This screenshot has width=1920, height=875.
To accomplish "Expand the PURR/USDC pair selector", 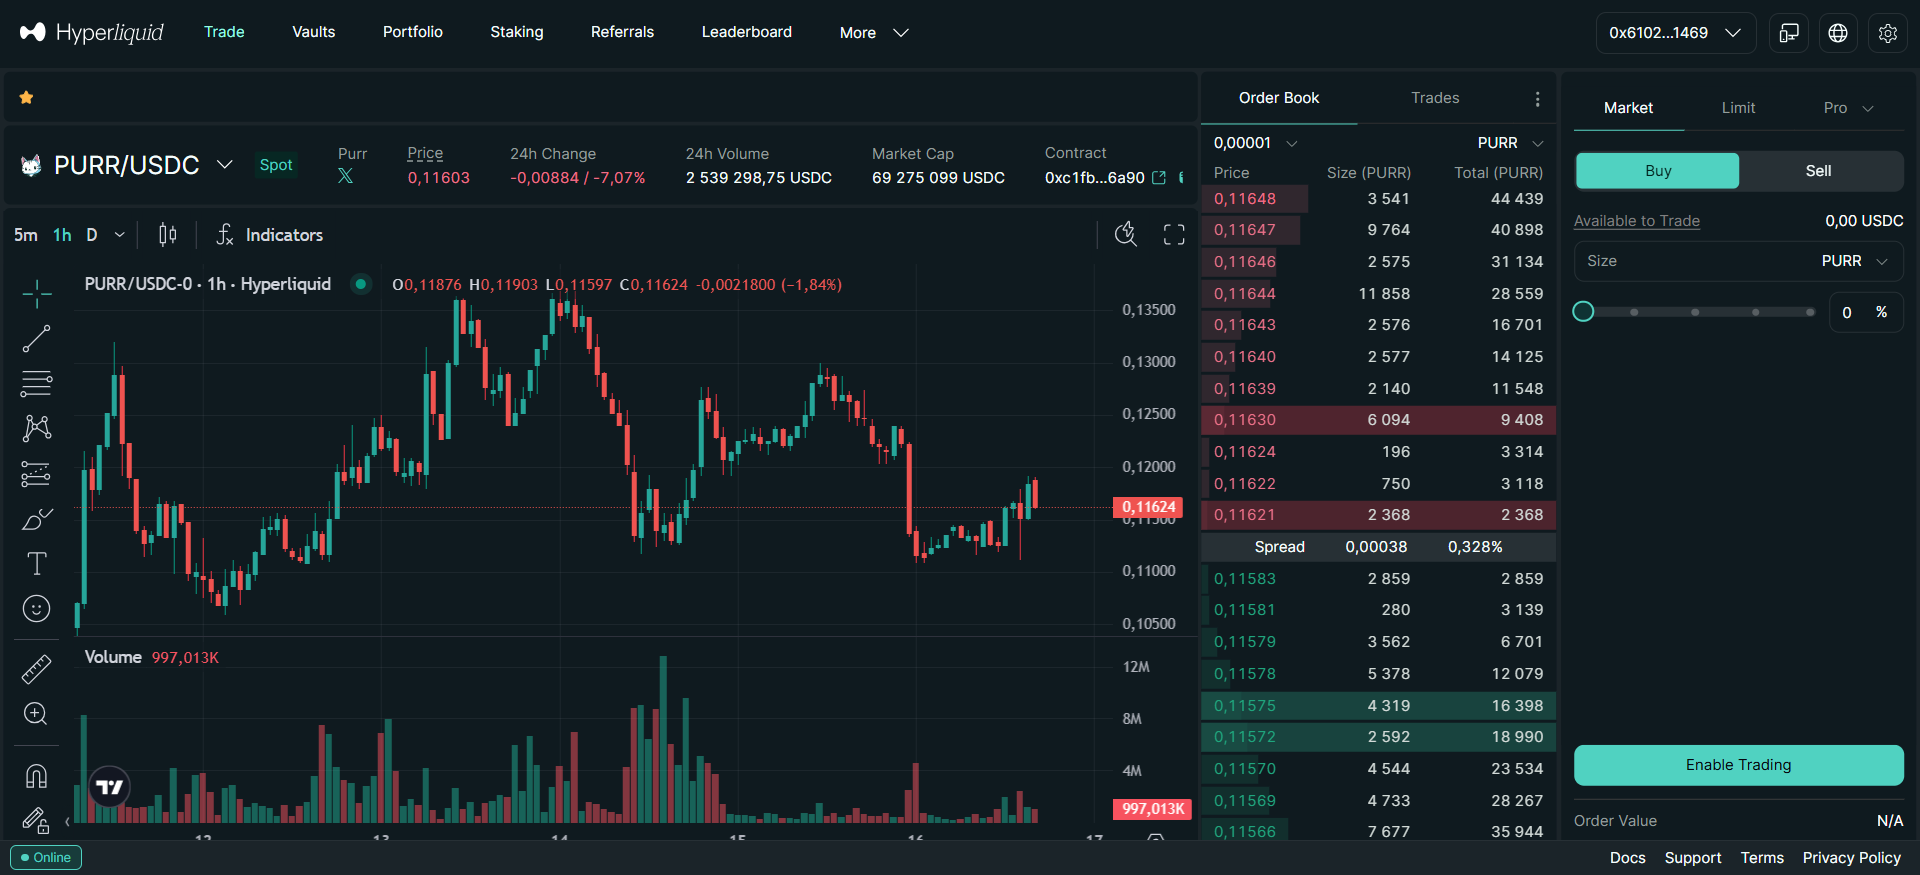I will click(x=225, y=165).
